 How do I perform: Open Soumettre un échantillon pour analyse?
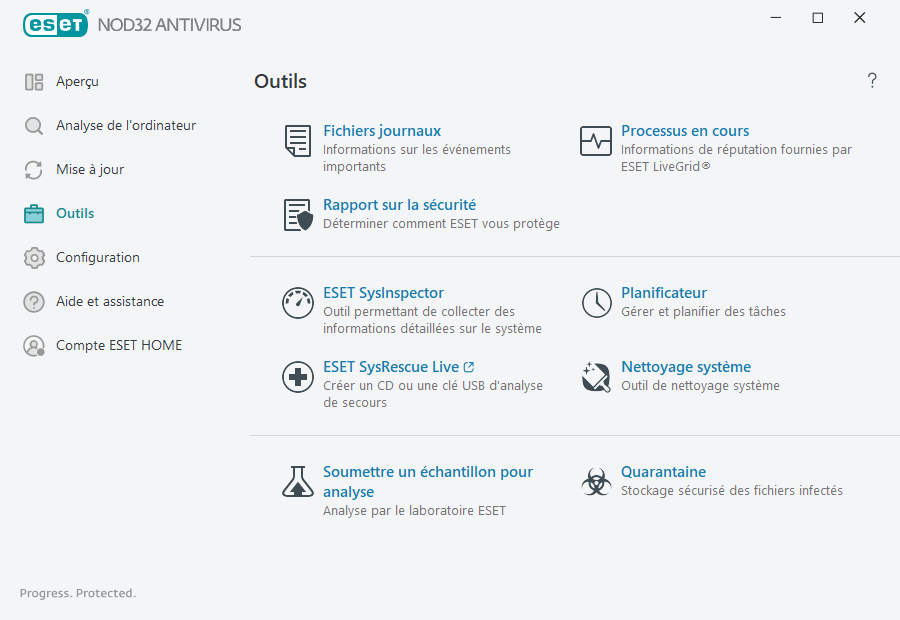tap(427, 481)
